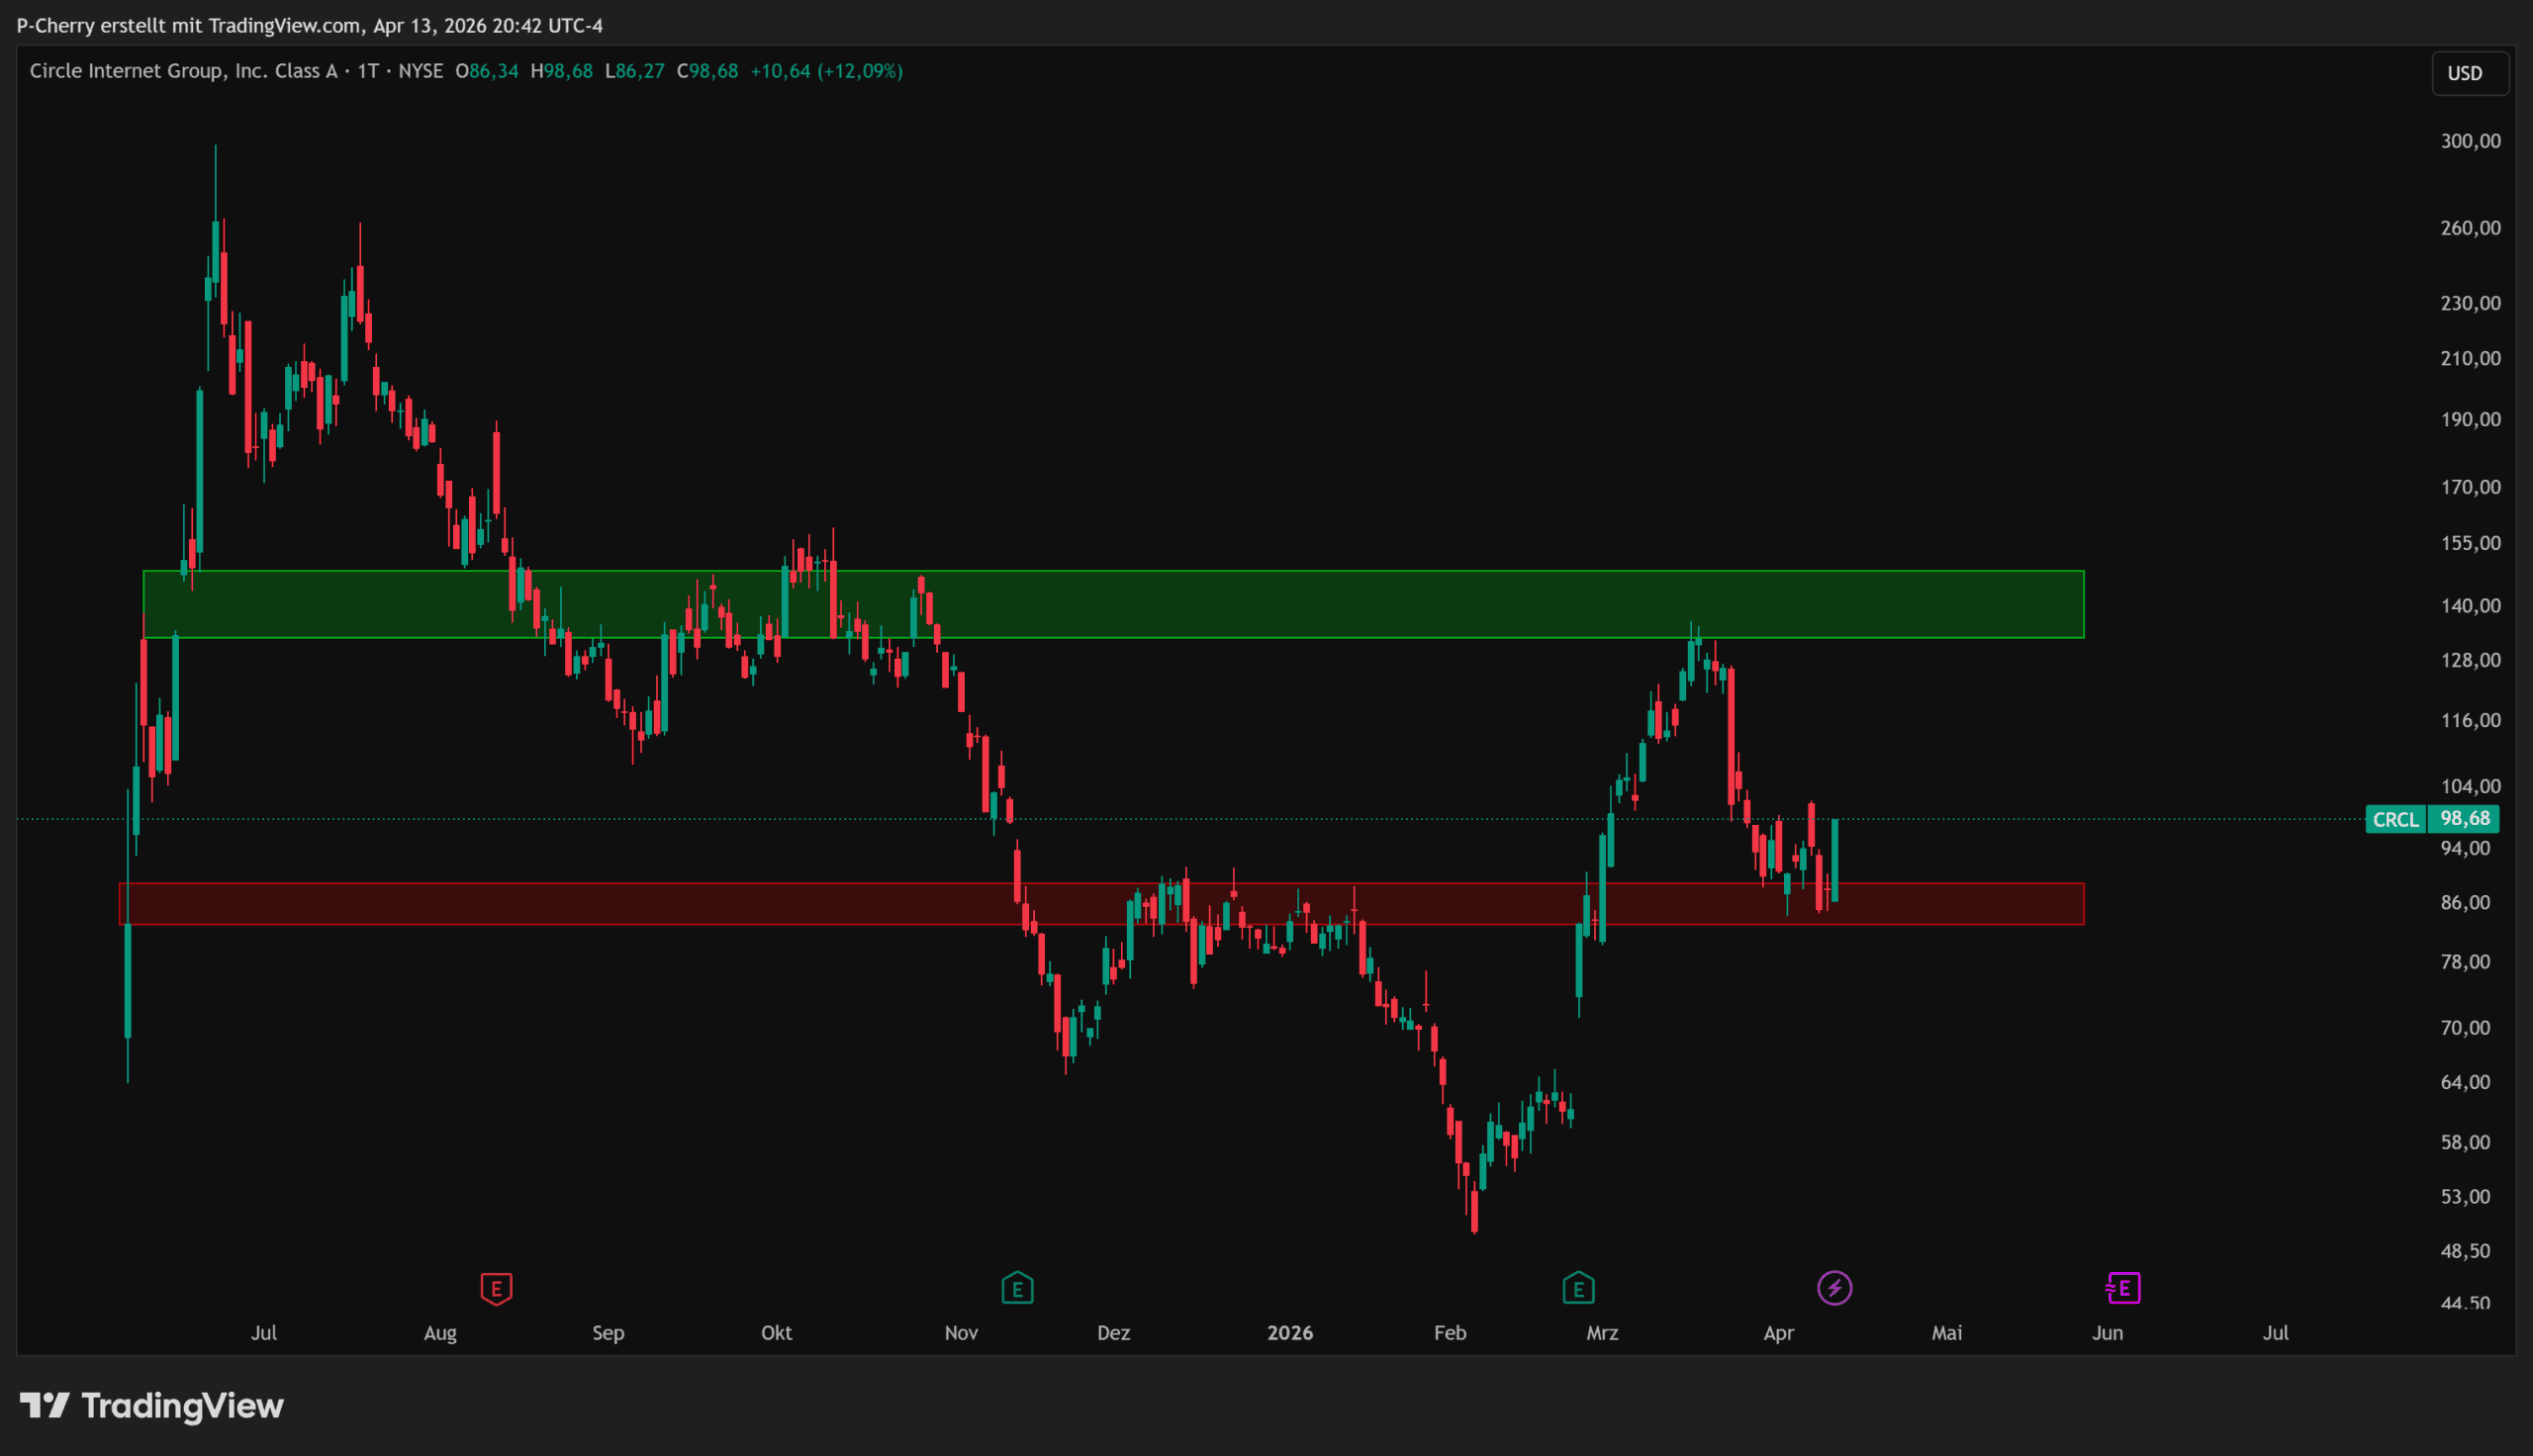Image resolution: width=2533 pixels, height=1456 pixels.
Task: Click the Circle Internet Group symbol title
Action: coord(183,71)
